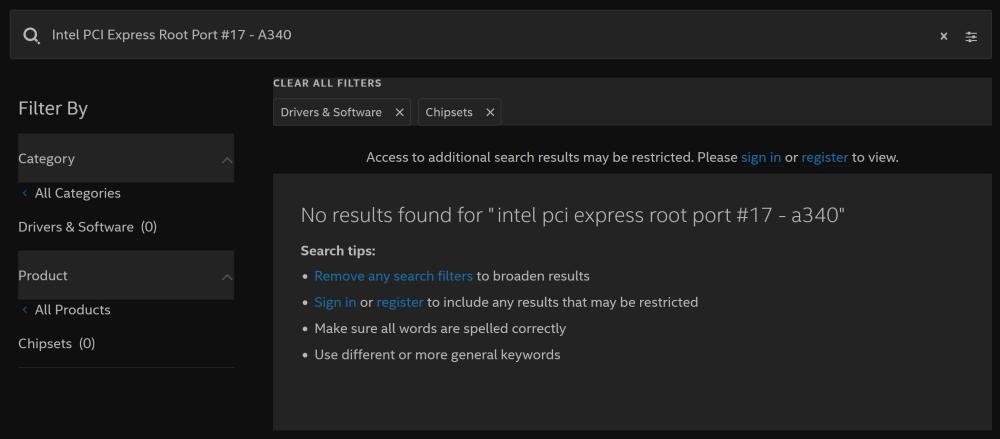Click the Sign in link in search tips
Viewport: 1000px width, 439px height.
[335, 302]
